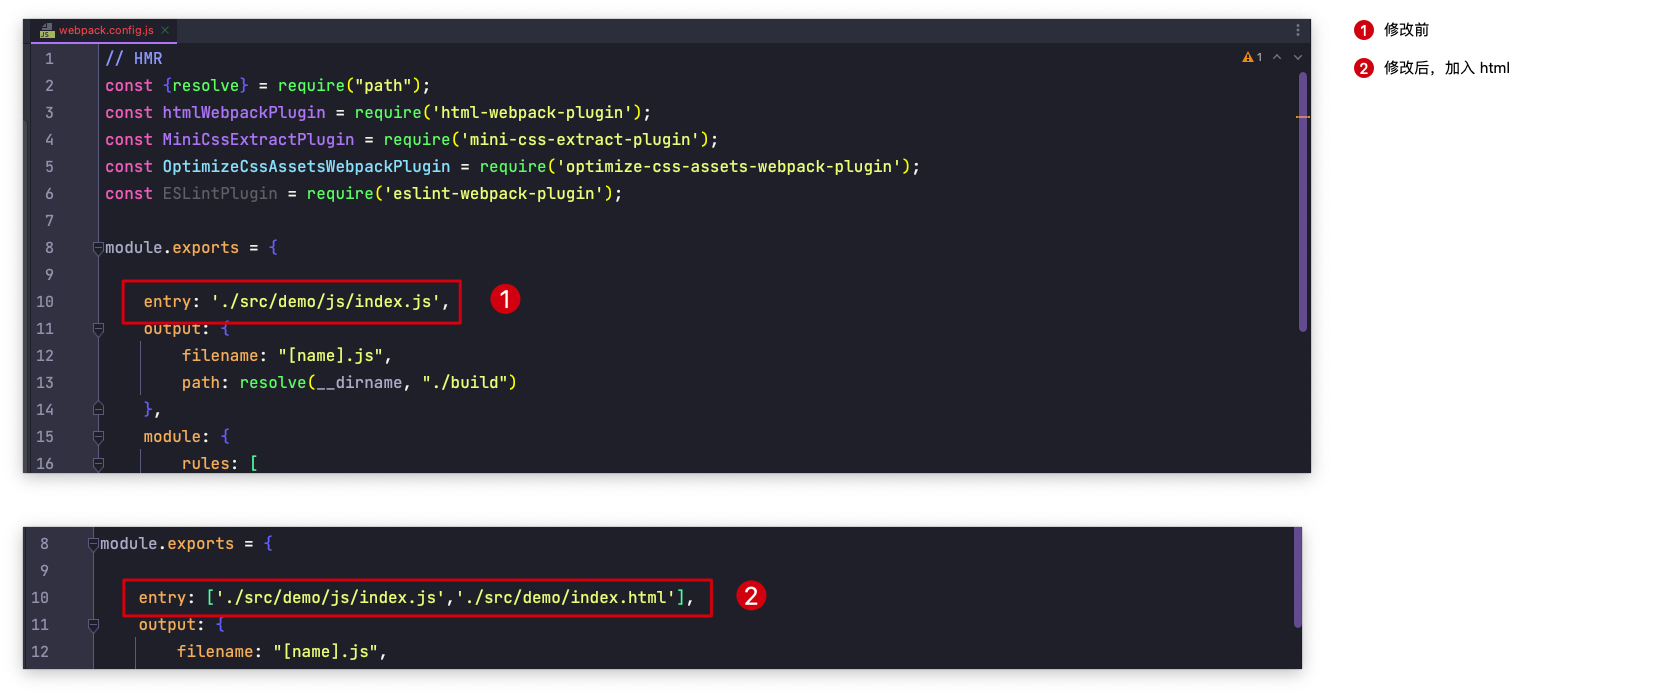Collapse the output block on line 11 in upper editor

[98, 329]
